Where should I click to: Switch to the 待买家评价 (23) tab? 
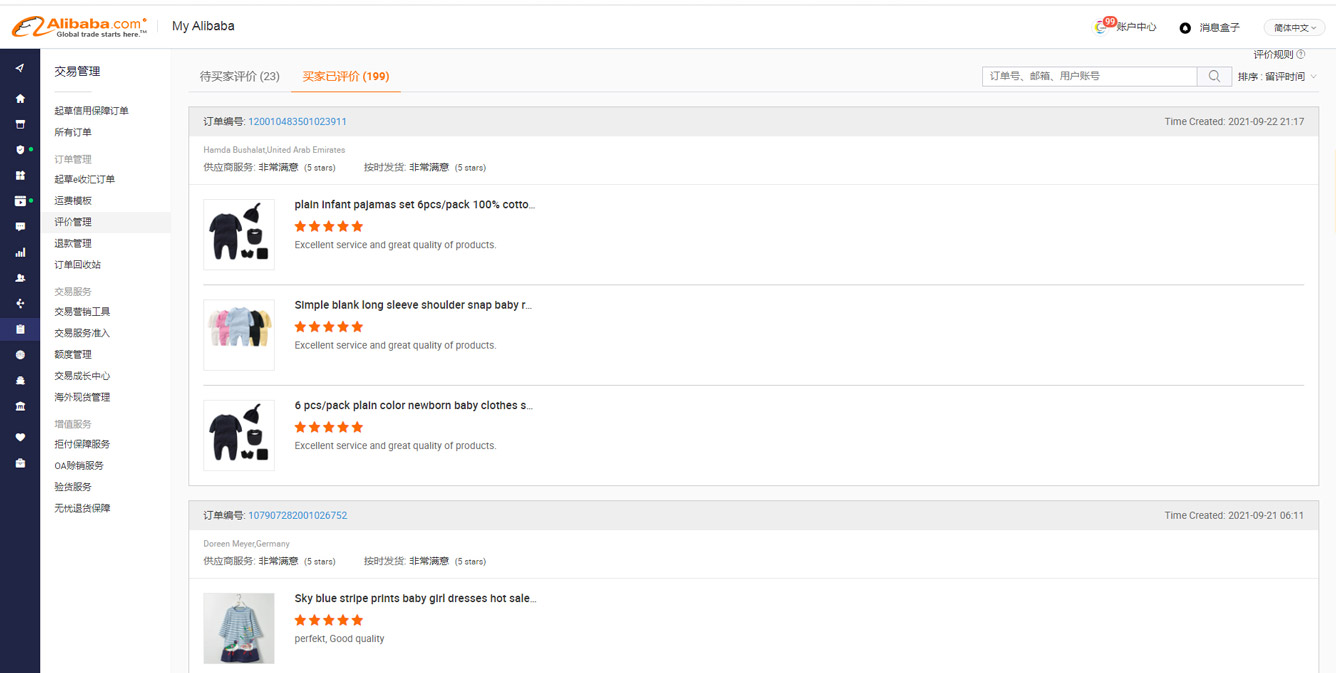click(240, 76)
